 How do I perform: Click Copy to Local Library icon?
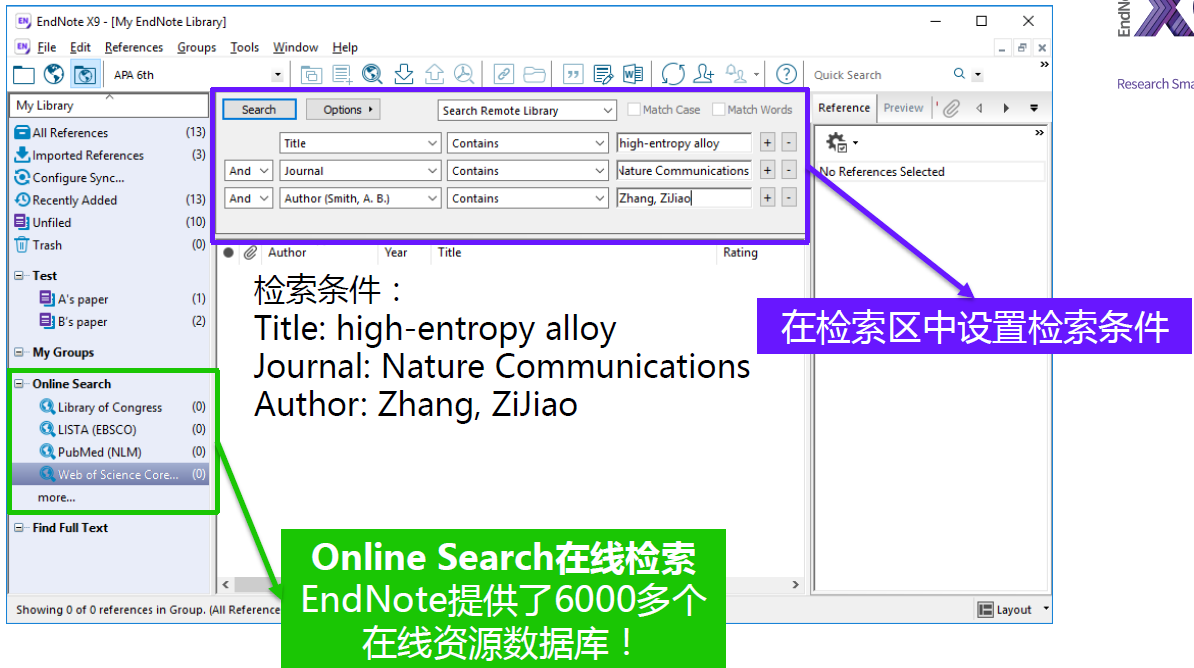(311, 75)
